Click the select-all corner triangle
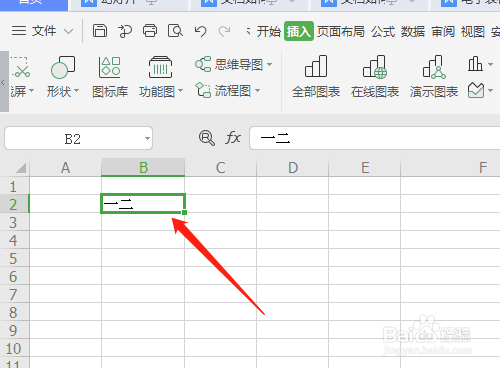Viewport: 500px width, 368px height. click(21, 168)
